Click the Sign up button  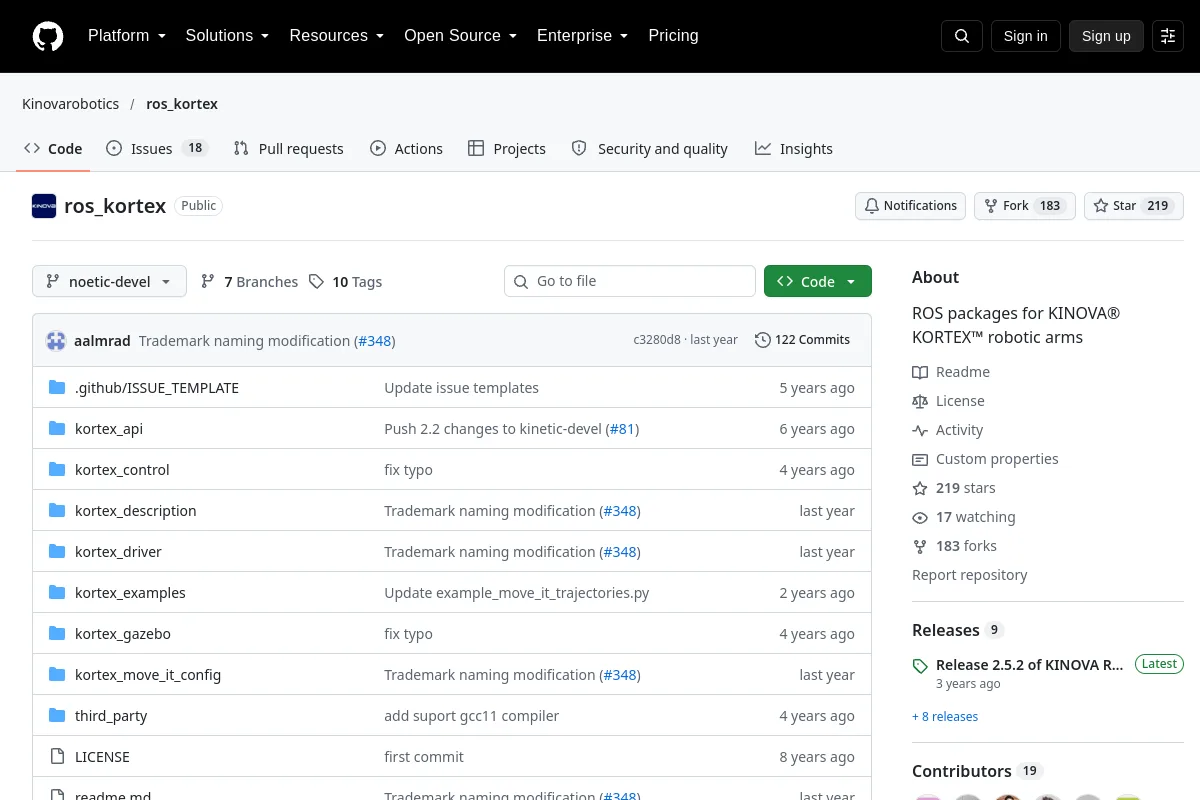pyautogui.click(x=1106, y=36)
